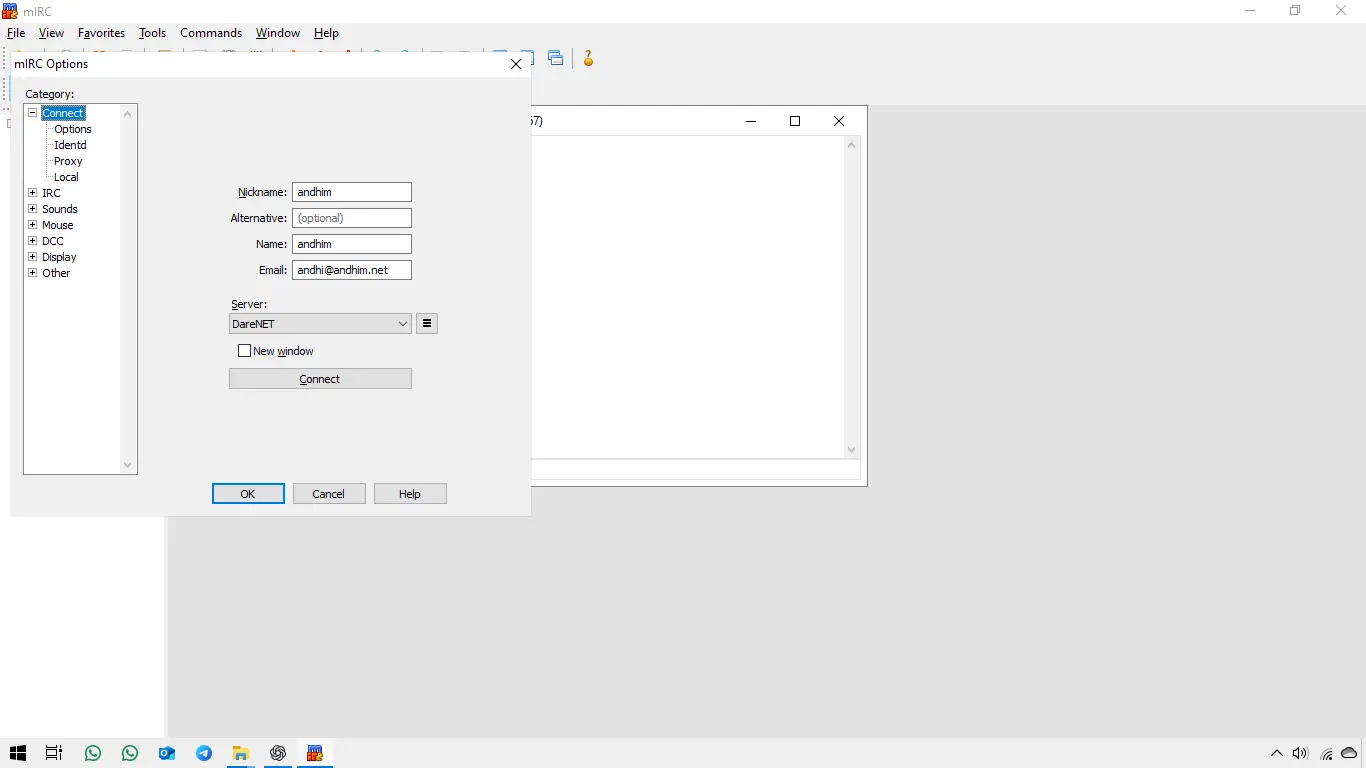The width and height of the screenshot is (1366, 768).
Task: Open the View menu
Action: [51, 33]
